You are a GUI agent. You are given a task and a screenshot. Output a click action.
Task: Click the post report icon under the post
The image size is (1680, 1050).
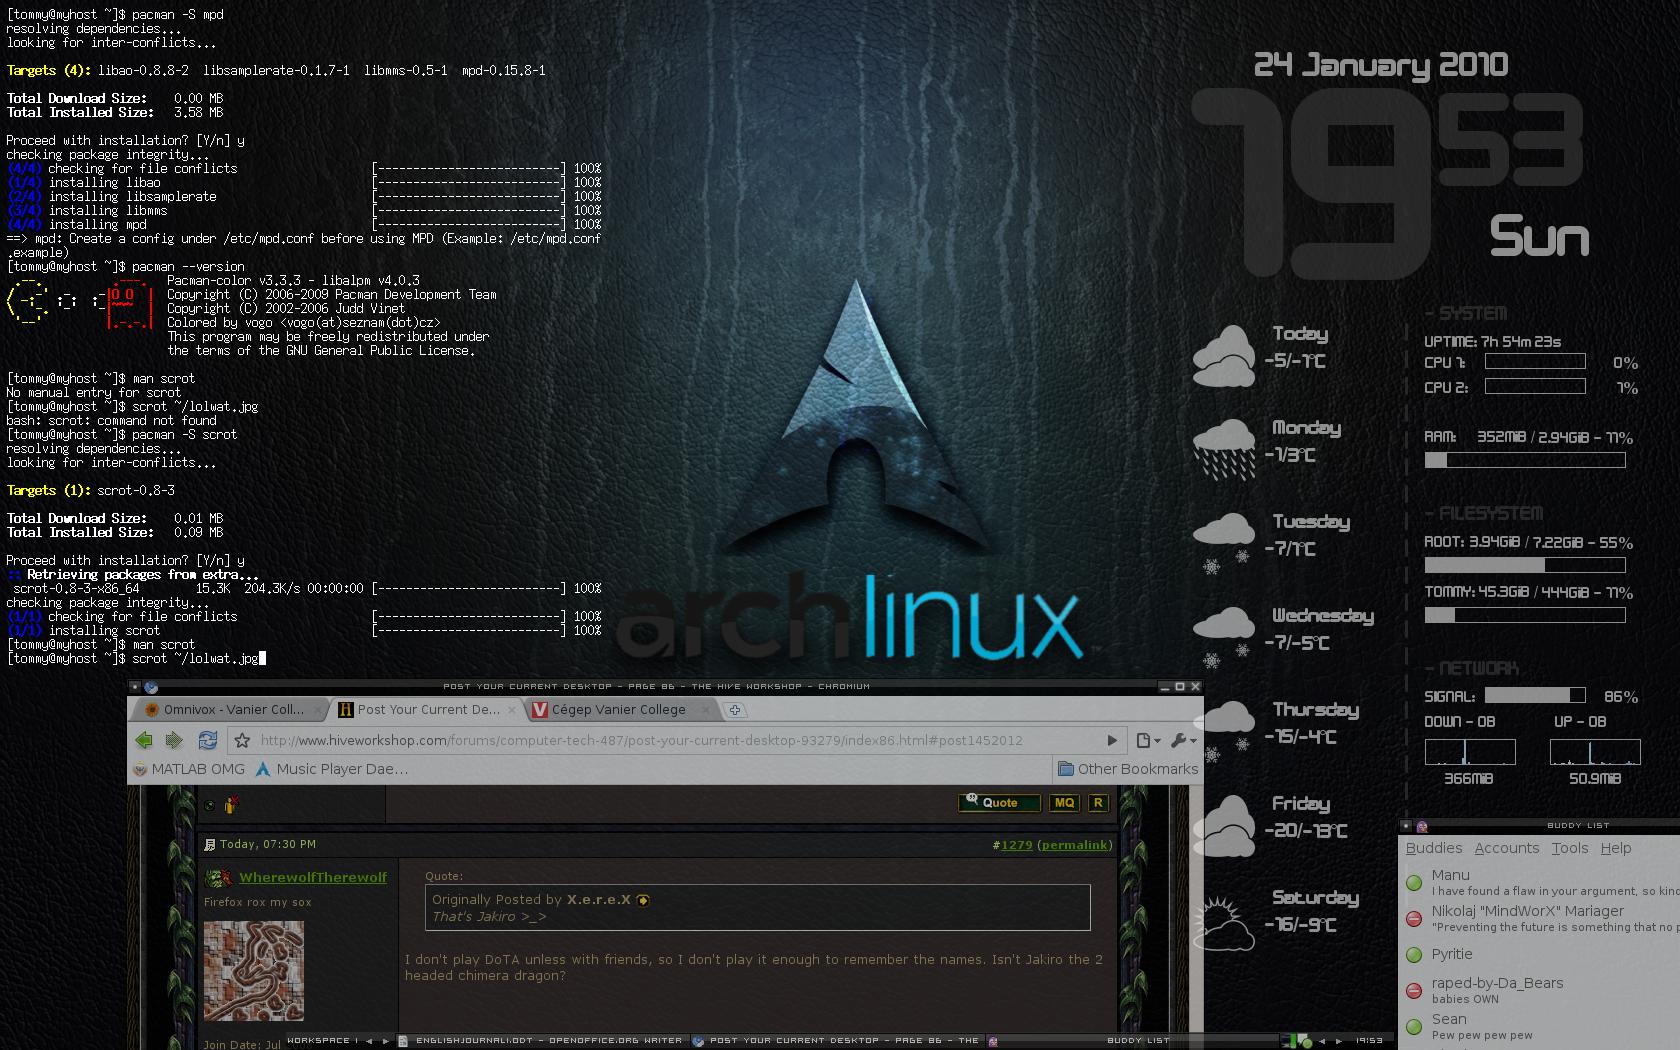(231, 805)
